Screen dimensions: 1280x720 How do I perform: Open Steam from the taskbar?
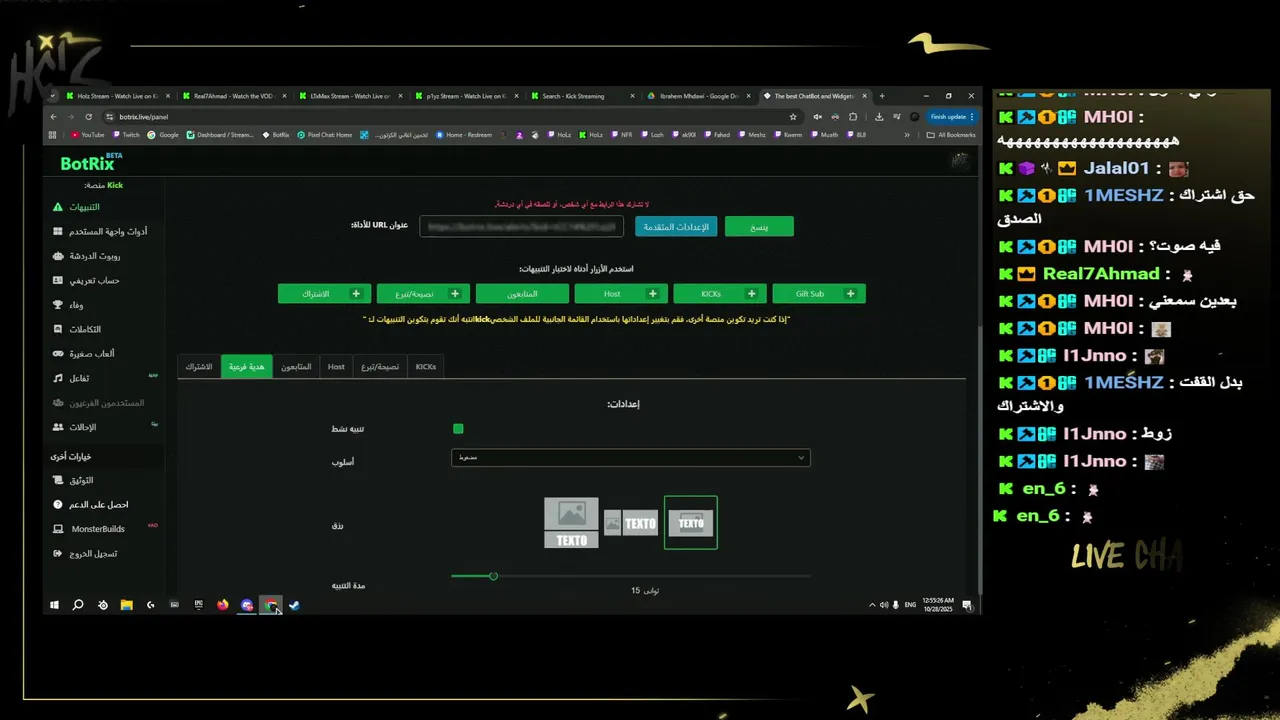click(x=294, y=605)
